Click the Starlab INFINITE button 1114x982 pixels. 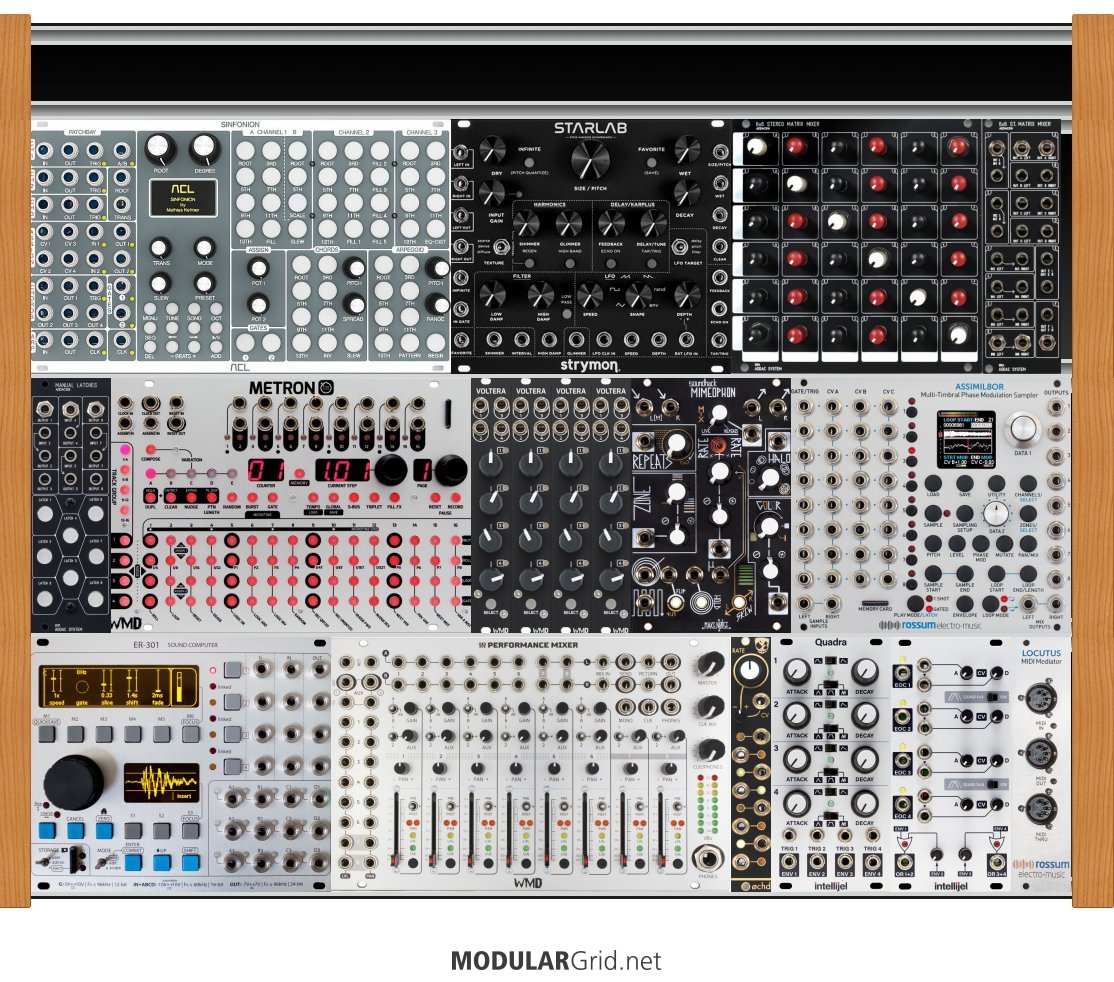coord(531,161)
